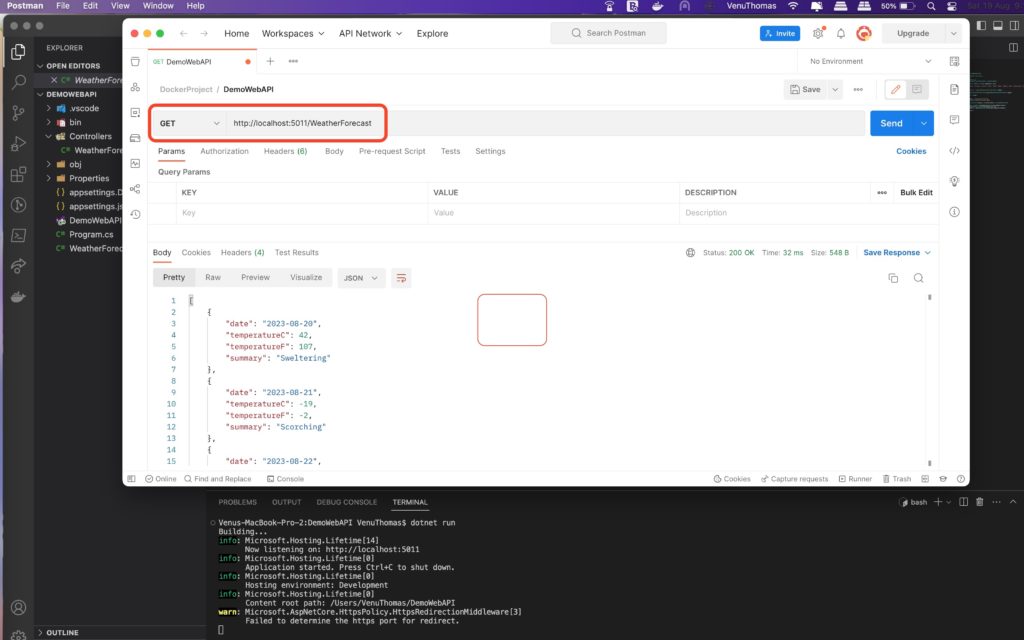Image resolution: width=1024 pixels, height=640 pixels.
Task: Kill the terminal with trash icon
Action: click(x=980, y=502)
